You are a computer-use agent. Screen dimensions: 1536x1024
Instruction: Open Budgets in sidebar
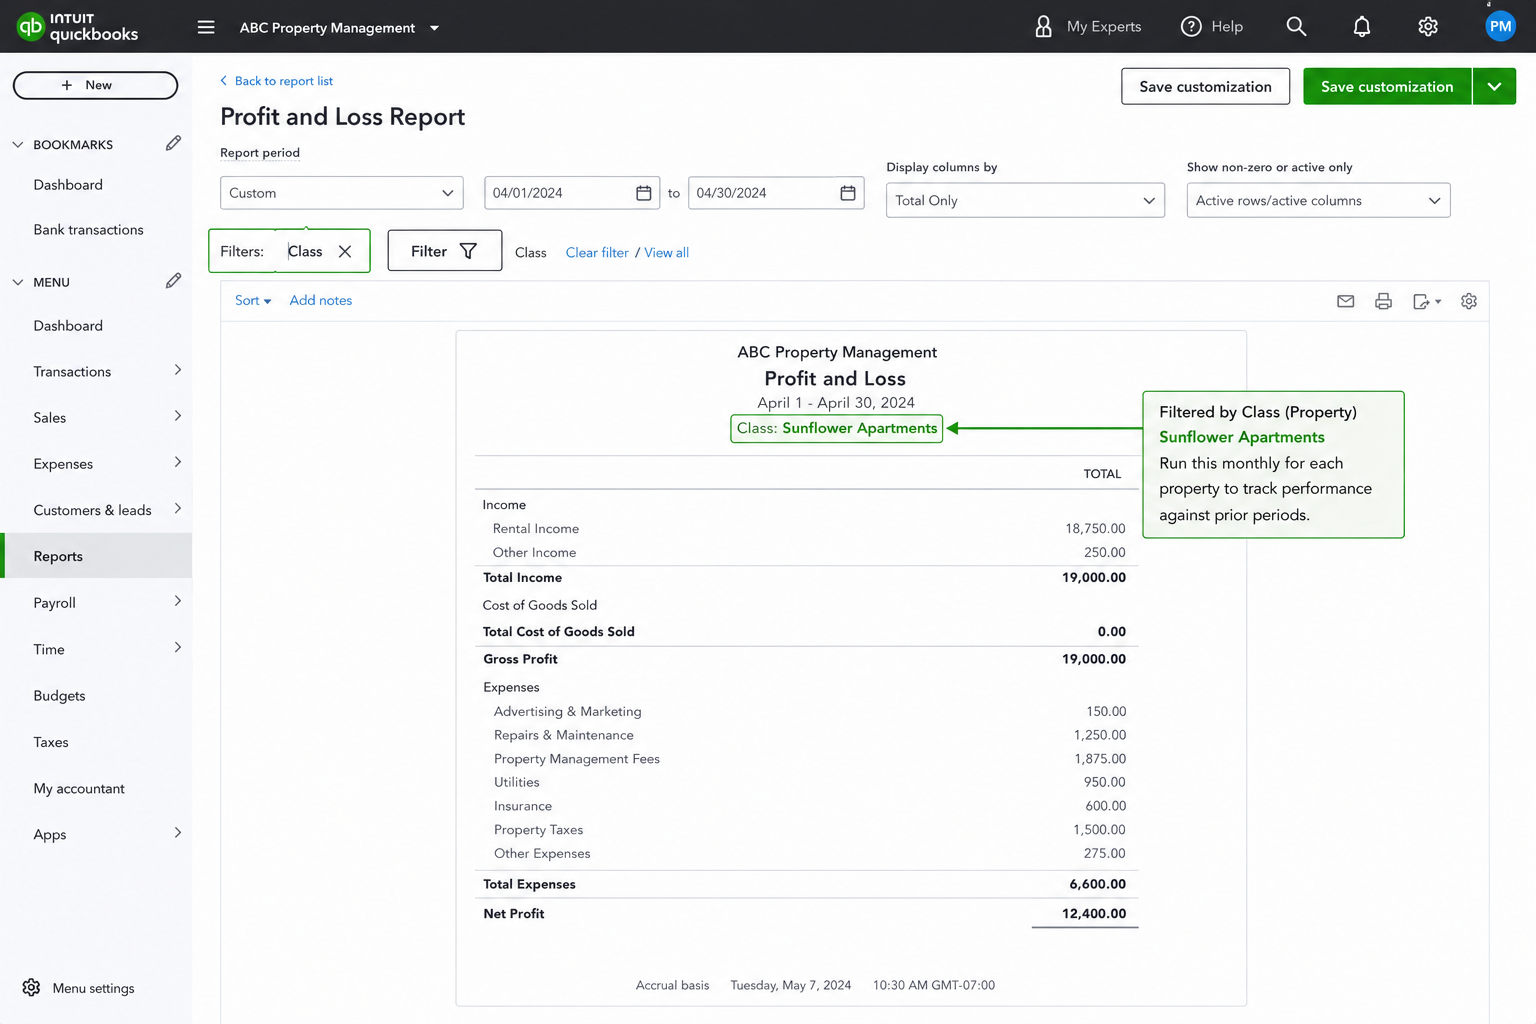pos(59,696)
